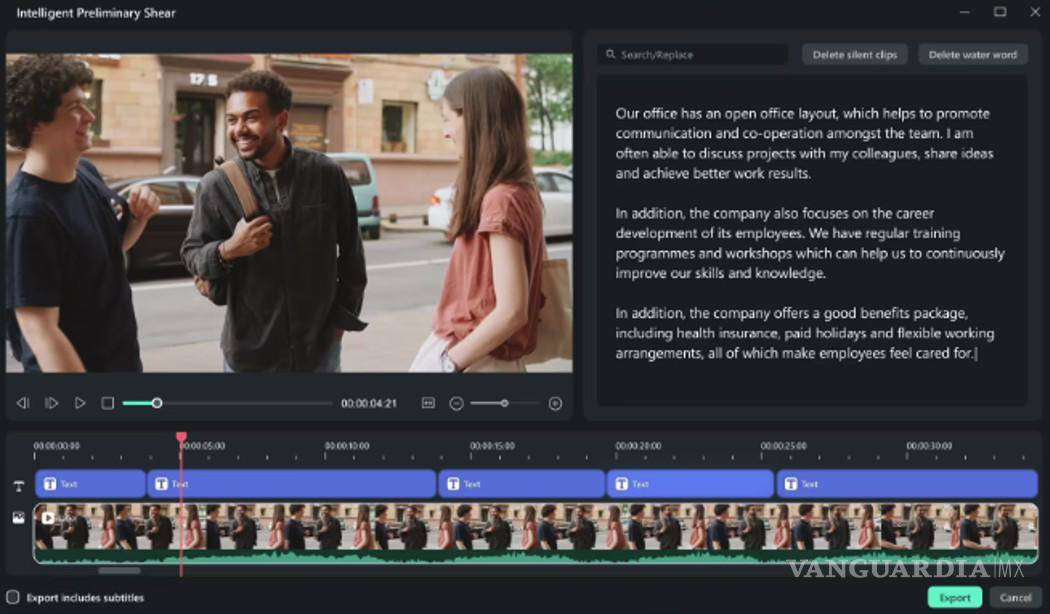The image size is (1050, 614).
Task: Click the frame-by-frame view icon beside timecode
Action: coord(428,403)
